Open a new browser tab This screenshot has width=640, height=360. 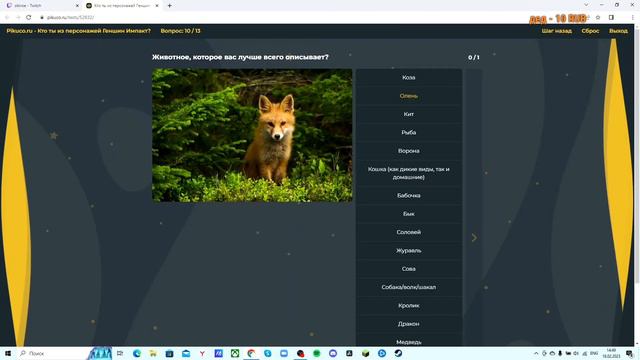tap(169, 6)
